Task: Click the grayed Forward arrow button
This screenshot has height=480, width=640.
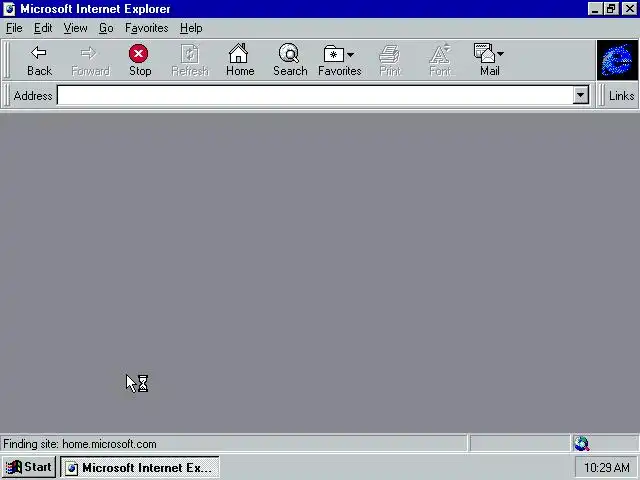Action: click(90, 60)
